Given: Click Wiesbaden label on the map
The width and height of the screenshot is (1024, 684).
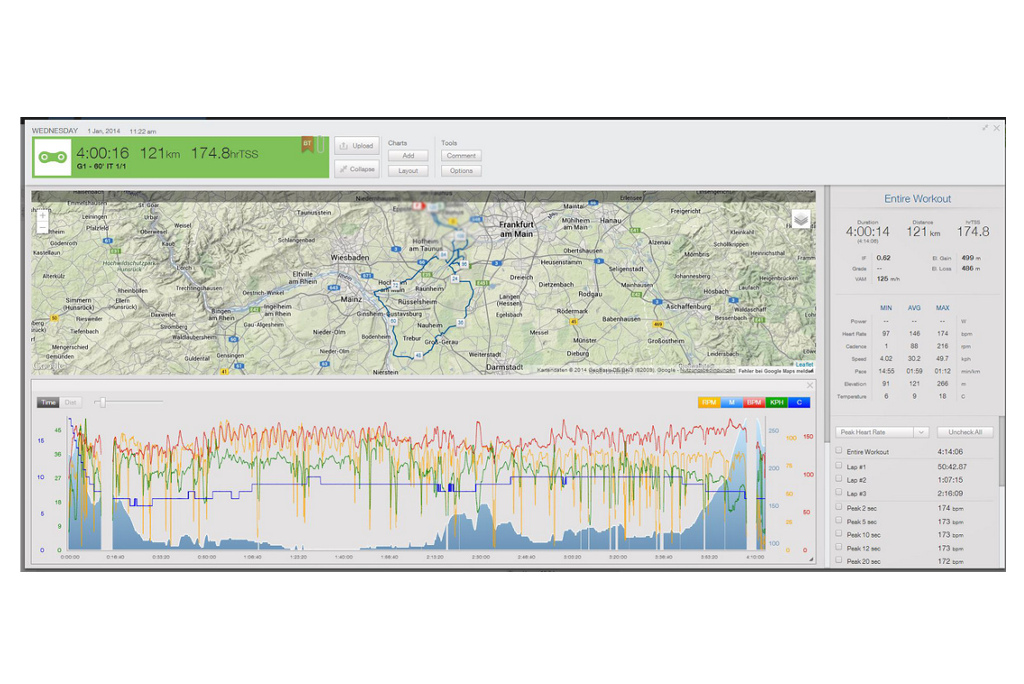Looking at the screenshot, I should 349,257.
